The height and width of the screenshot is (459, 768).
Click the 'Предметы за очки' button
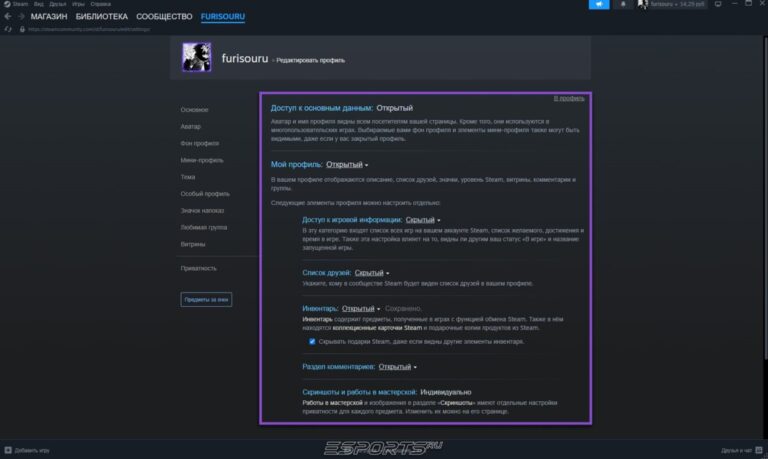point(206,298)
